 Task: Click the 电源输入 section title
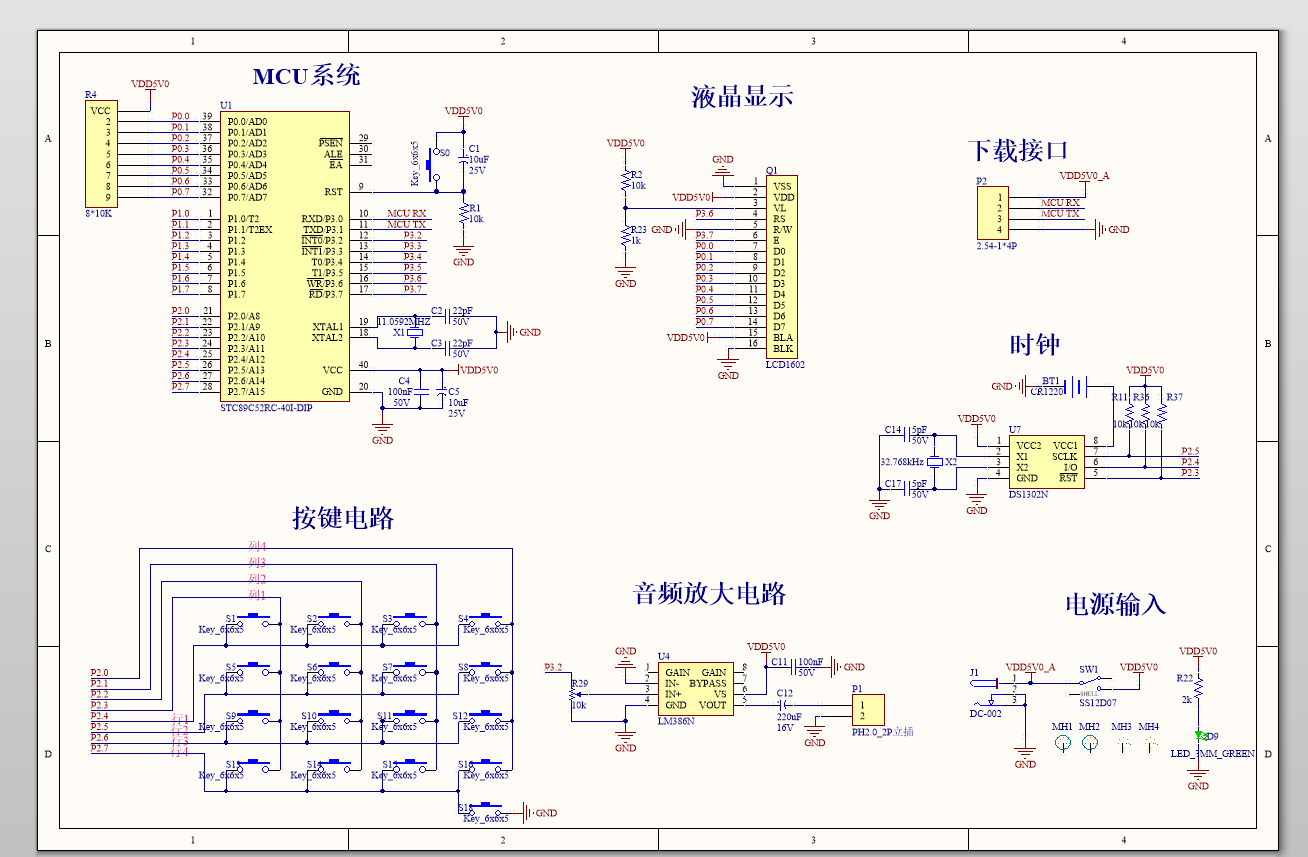[1115, 604]
